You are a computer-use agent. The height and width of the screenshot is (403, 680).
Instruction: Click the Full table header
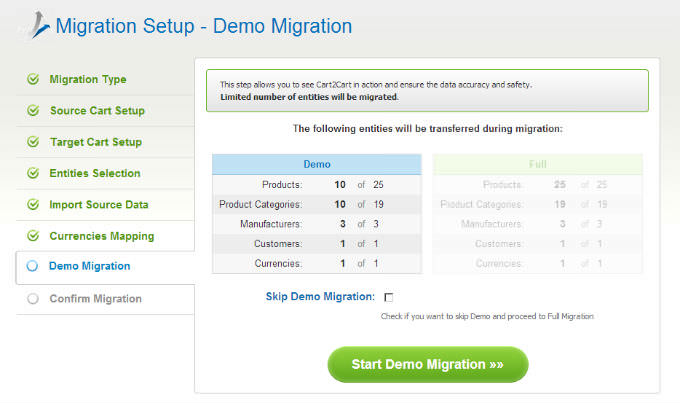(x=538, y=164)
